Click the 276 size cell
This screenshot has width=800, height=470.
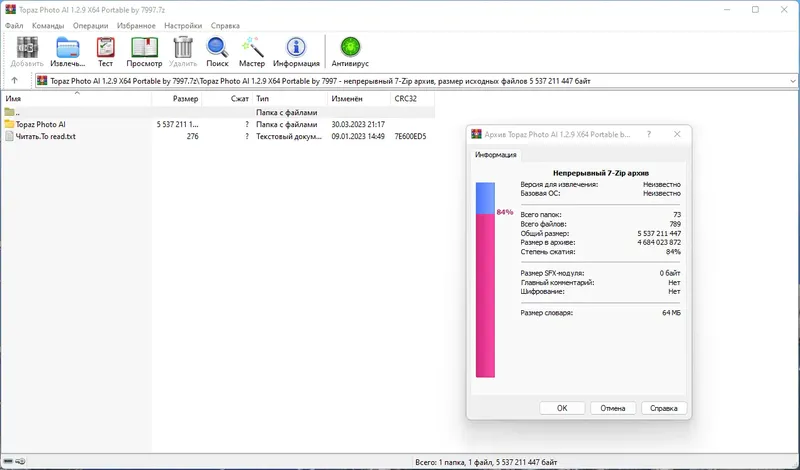coord(192,136)
